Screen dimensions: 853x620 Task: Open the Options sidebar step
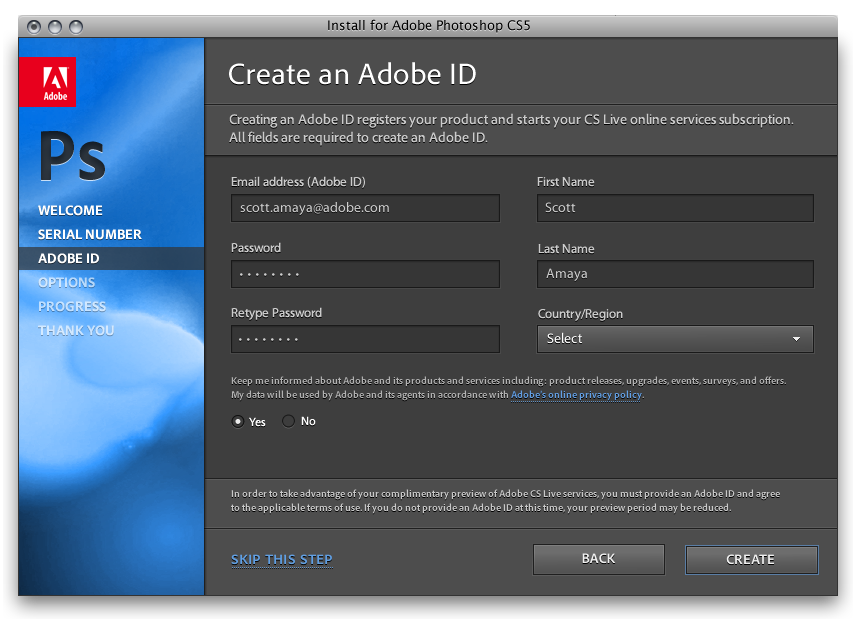click(x=67, y=282)
